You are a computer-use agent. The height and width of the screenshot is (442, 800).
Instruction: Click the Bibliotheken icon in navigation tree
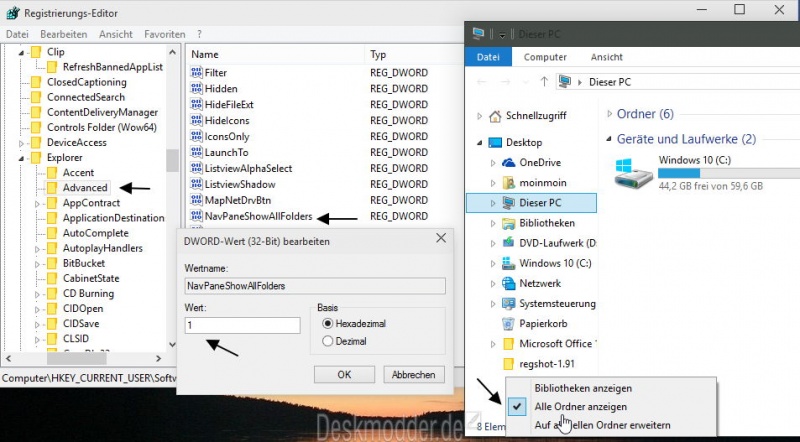(x=508, y=223)
